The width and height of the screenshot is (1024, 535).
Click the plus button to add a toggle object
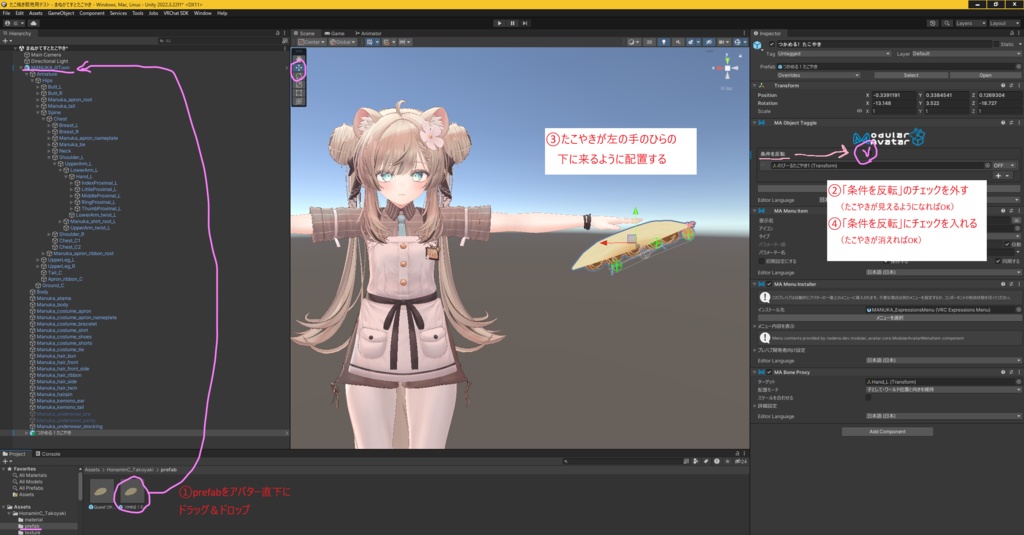pos(998,176)
